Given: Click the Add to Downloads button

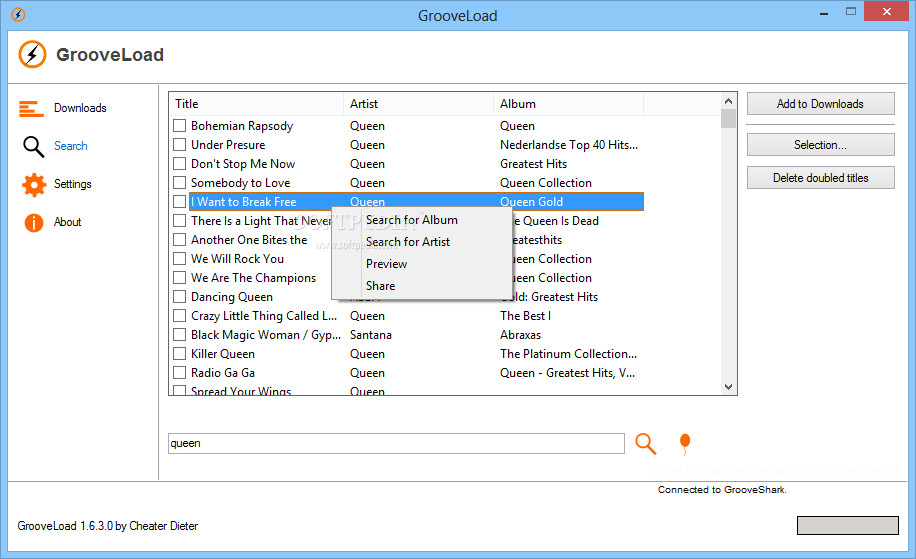Looking at the screenshot, I should 820,104.
